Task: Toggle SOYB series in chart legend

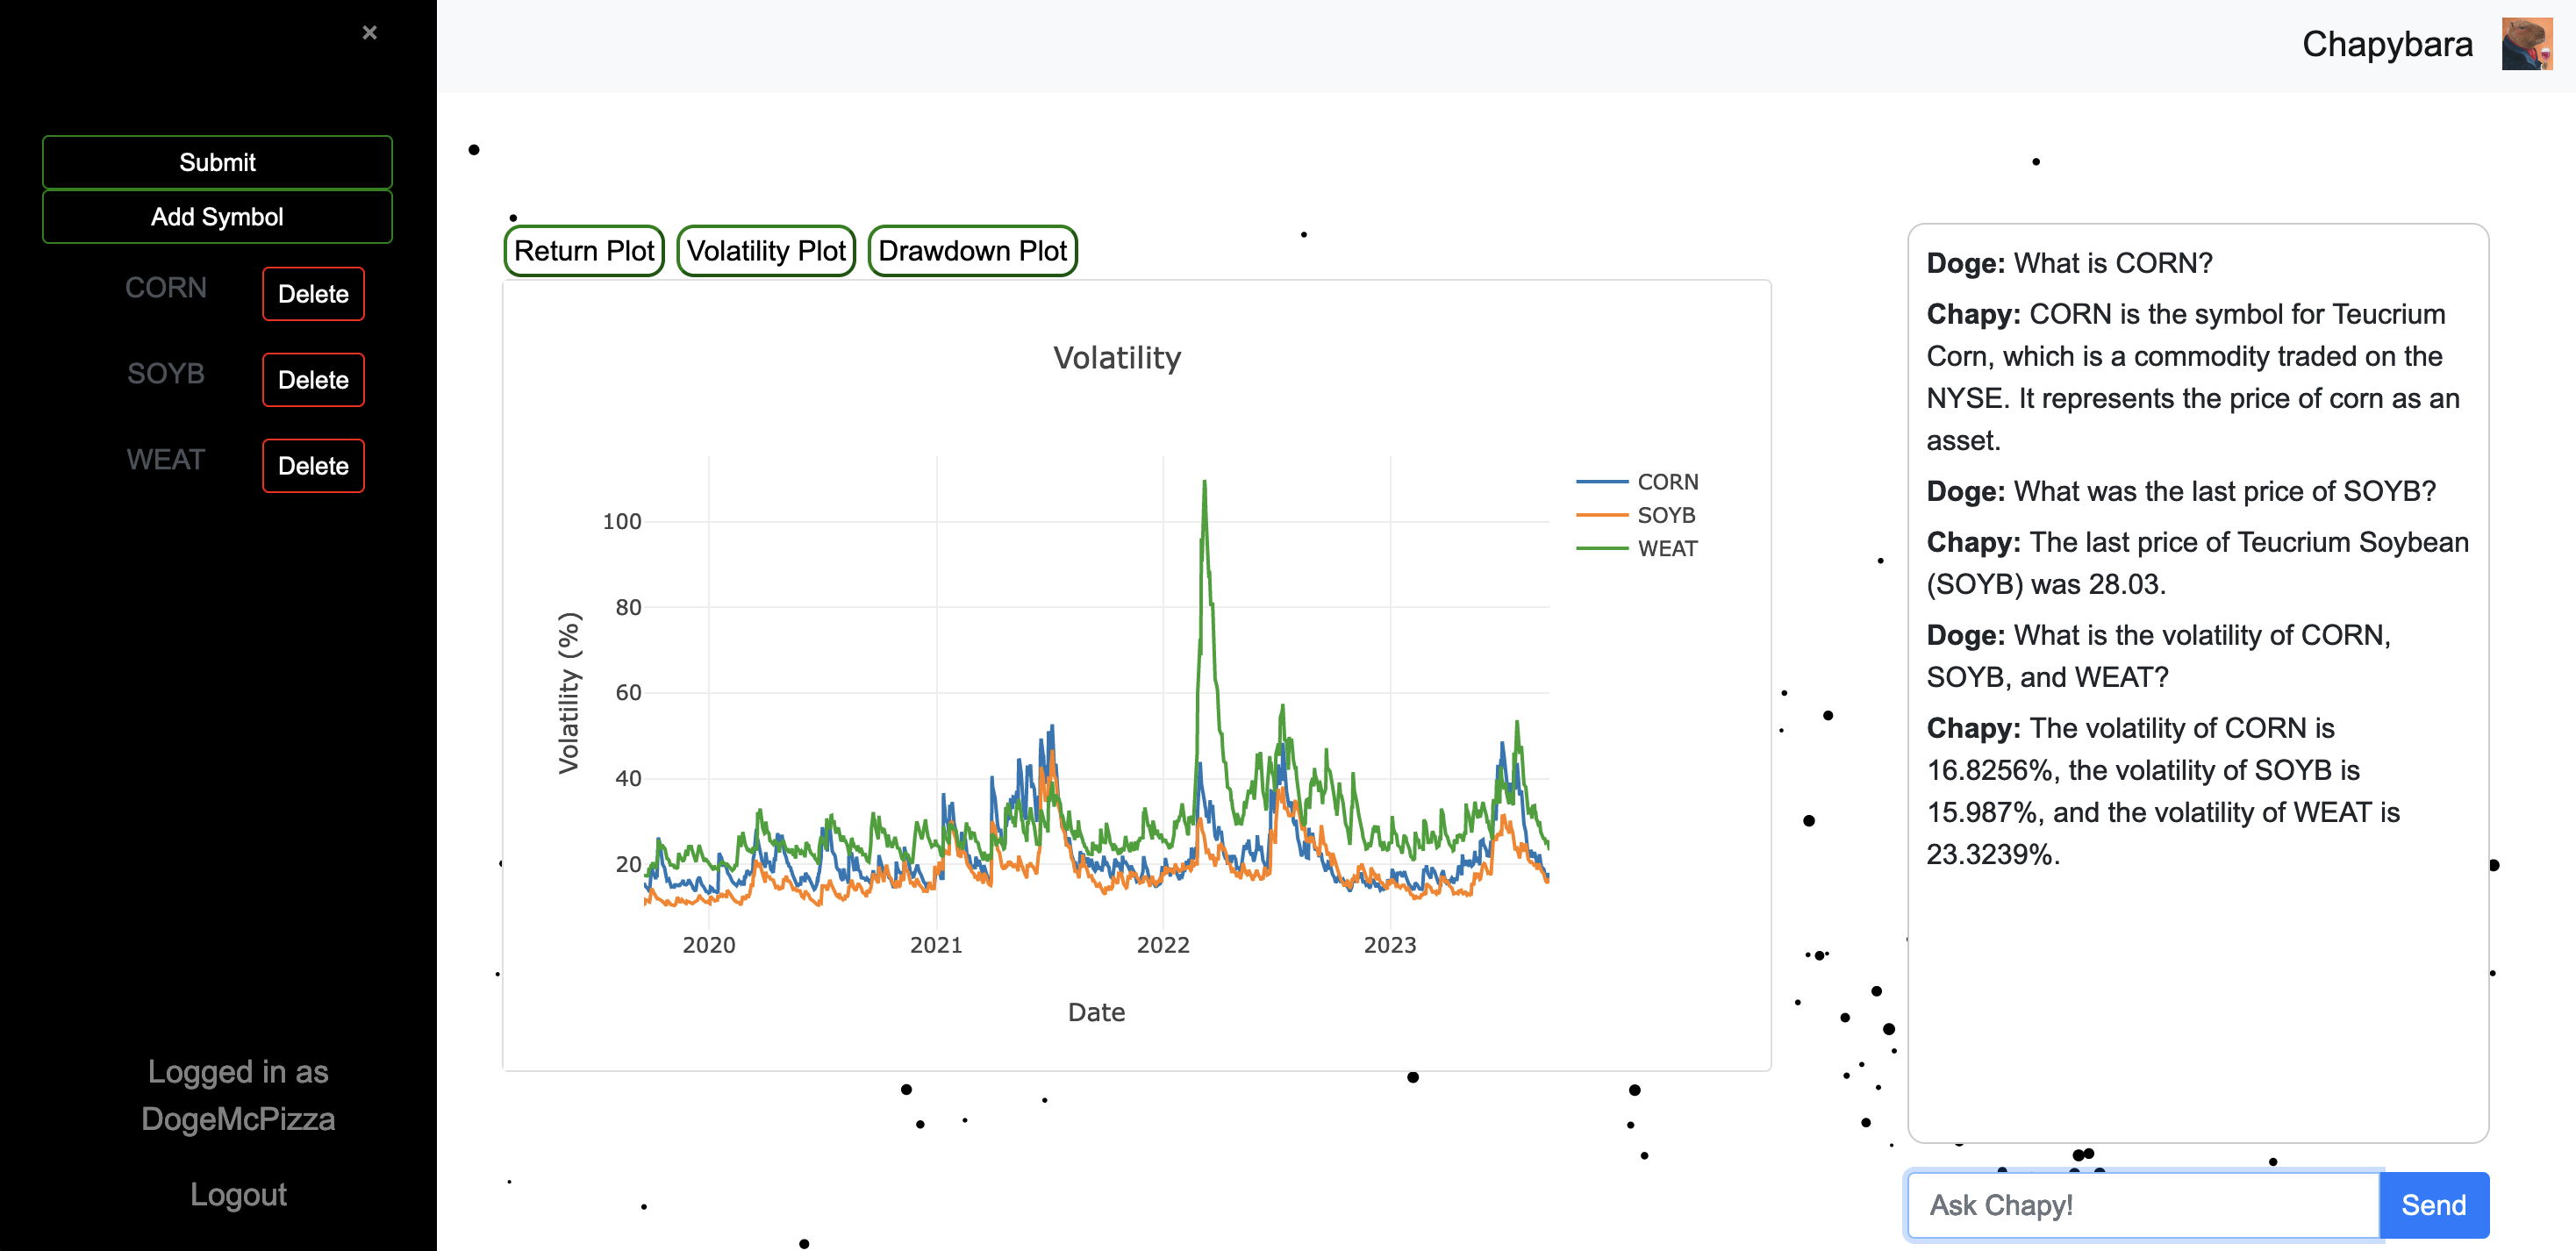Action: [1665, 515]
